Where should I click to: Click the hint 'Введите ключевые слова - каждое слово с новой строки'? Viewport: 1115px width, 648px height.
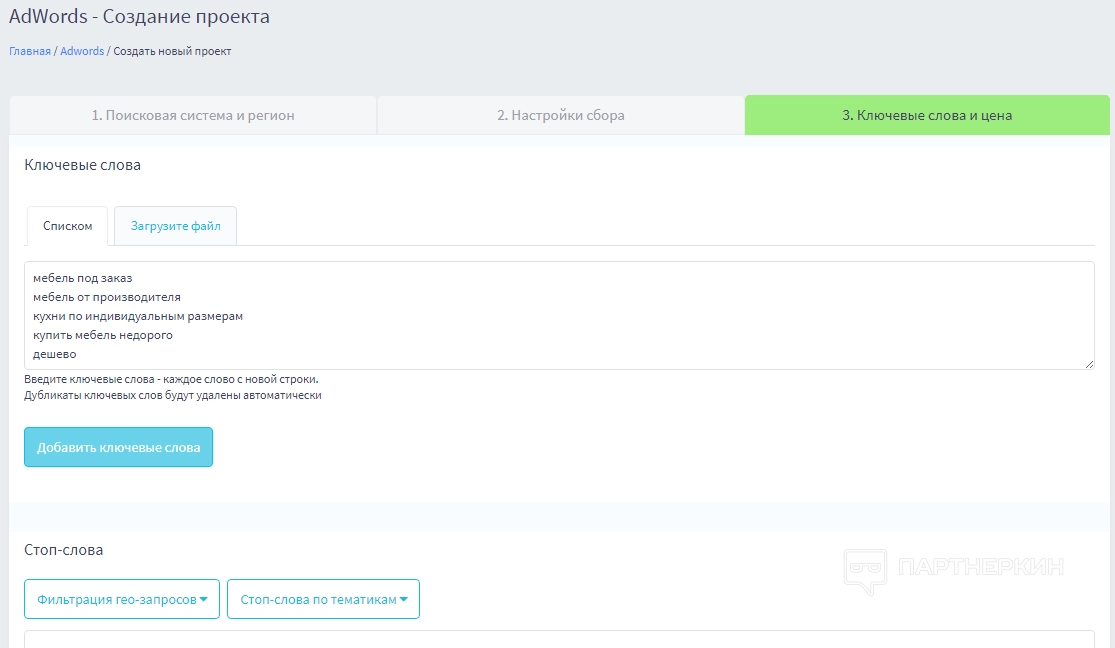click(x=171, y=379)
